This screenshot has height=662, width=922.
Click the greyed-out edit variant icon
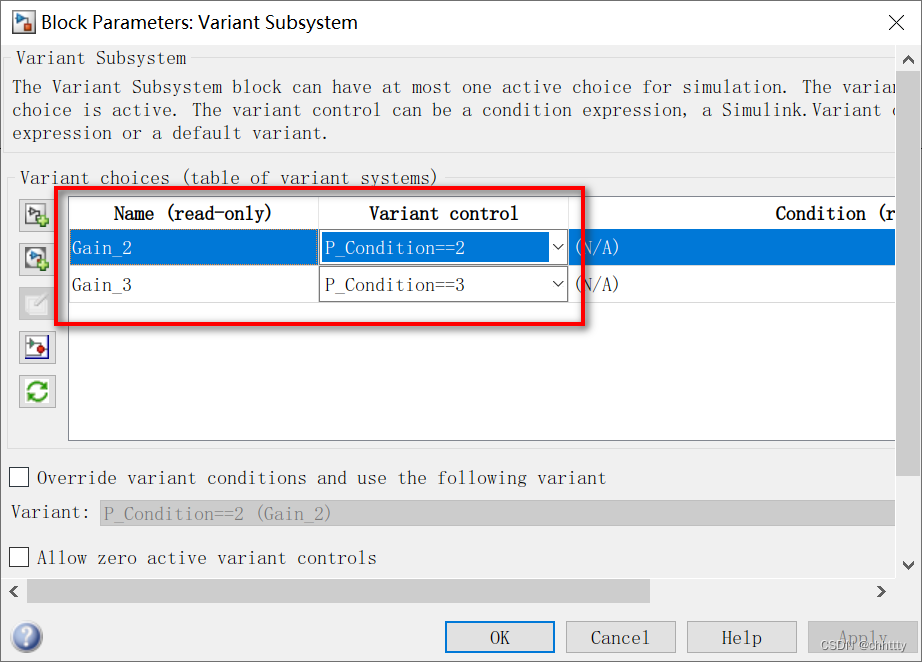37,303
